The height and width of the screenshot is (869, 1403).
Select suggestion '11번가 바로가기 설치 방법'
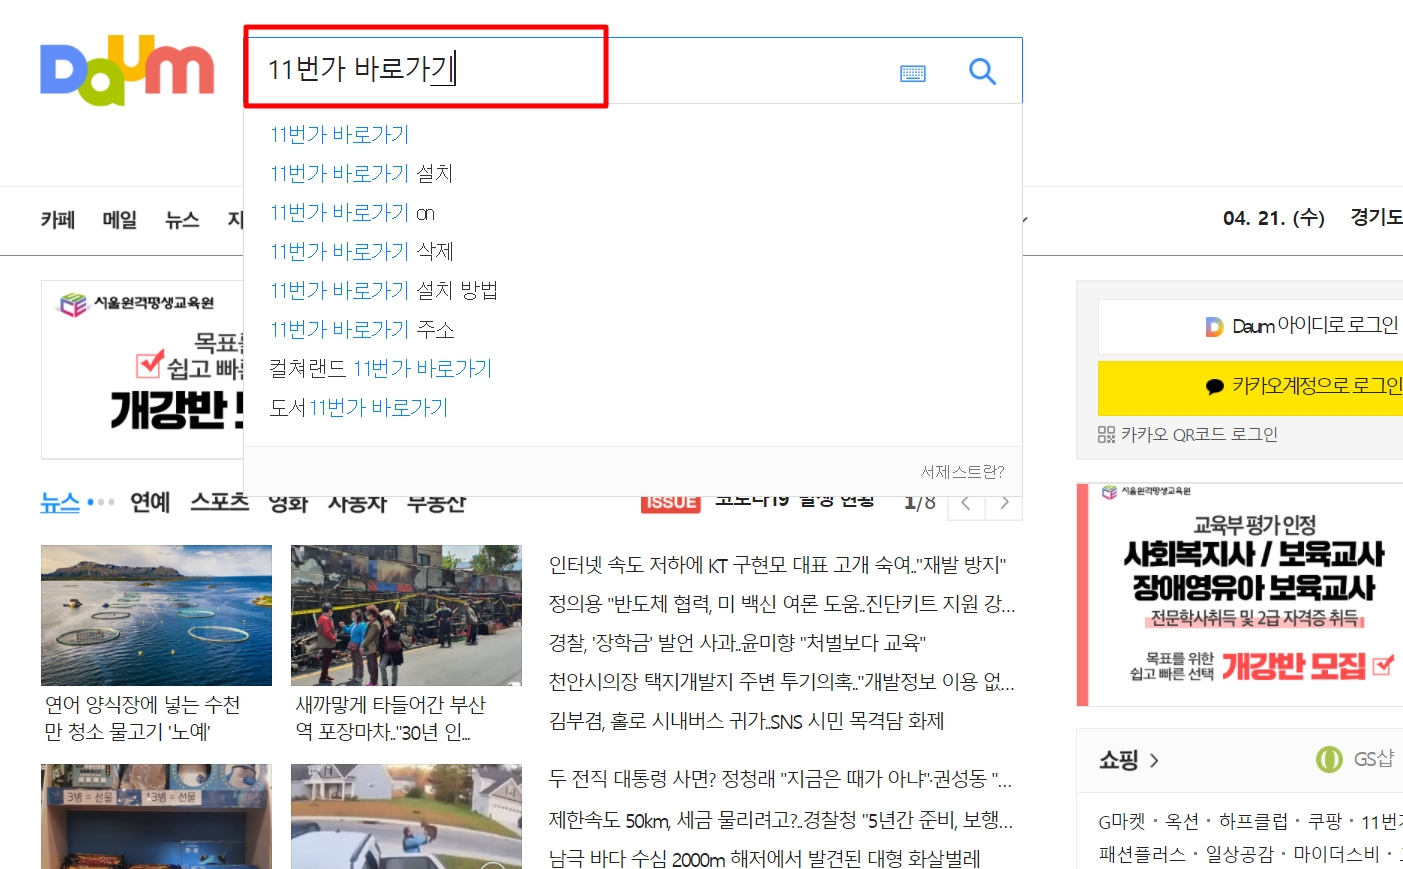point(384,290)
